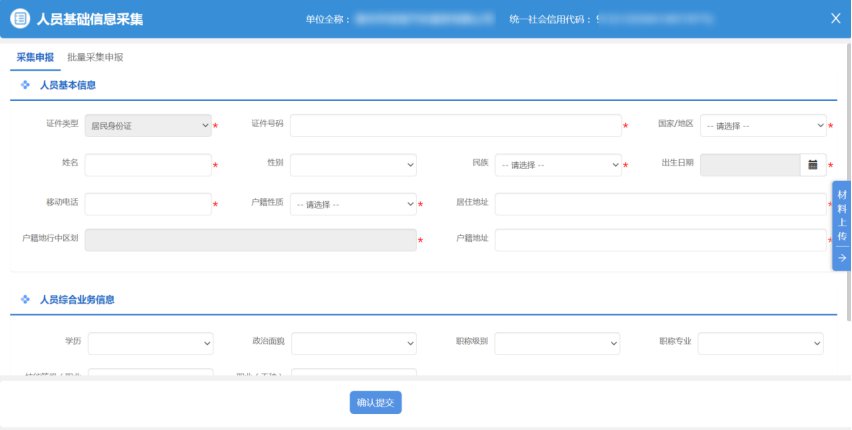
Task: Focus the 姓名 text box
Action: 148,164
